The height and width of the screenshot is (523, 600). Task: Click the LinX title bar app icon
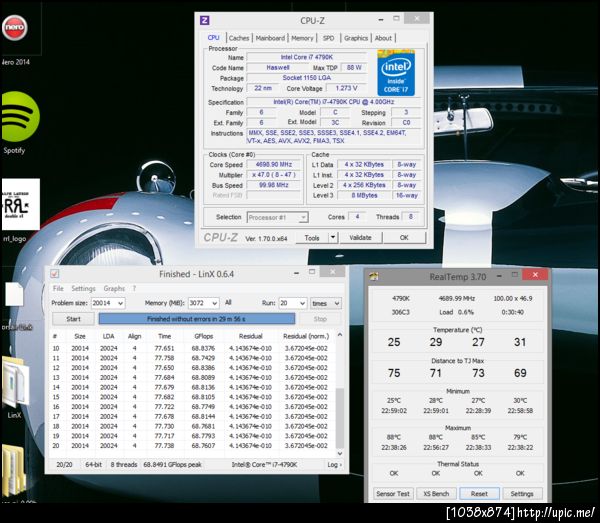55,274
